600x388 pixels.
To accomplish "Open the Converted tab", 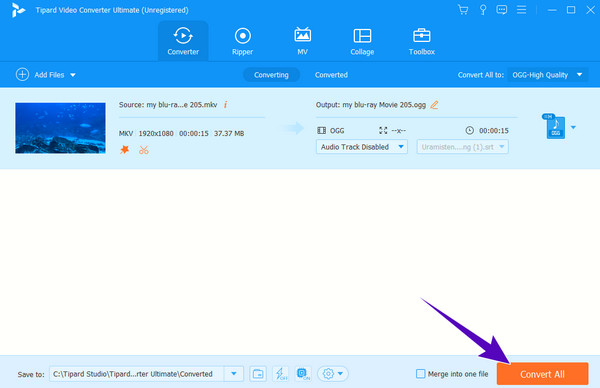I will point(331,75).
